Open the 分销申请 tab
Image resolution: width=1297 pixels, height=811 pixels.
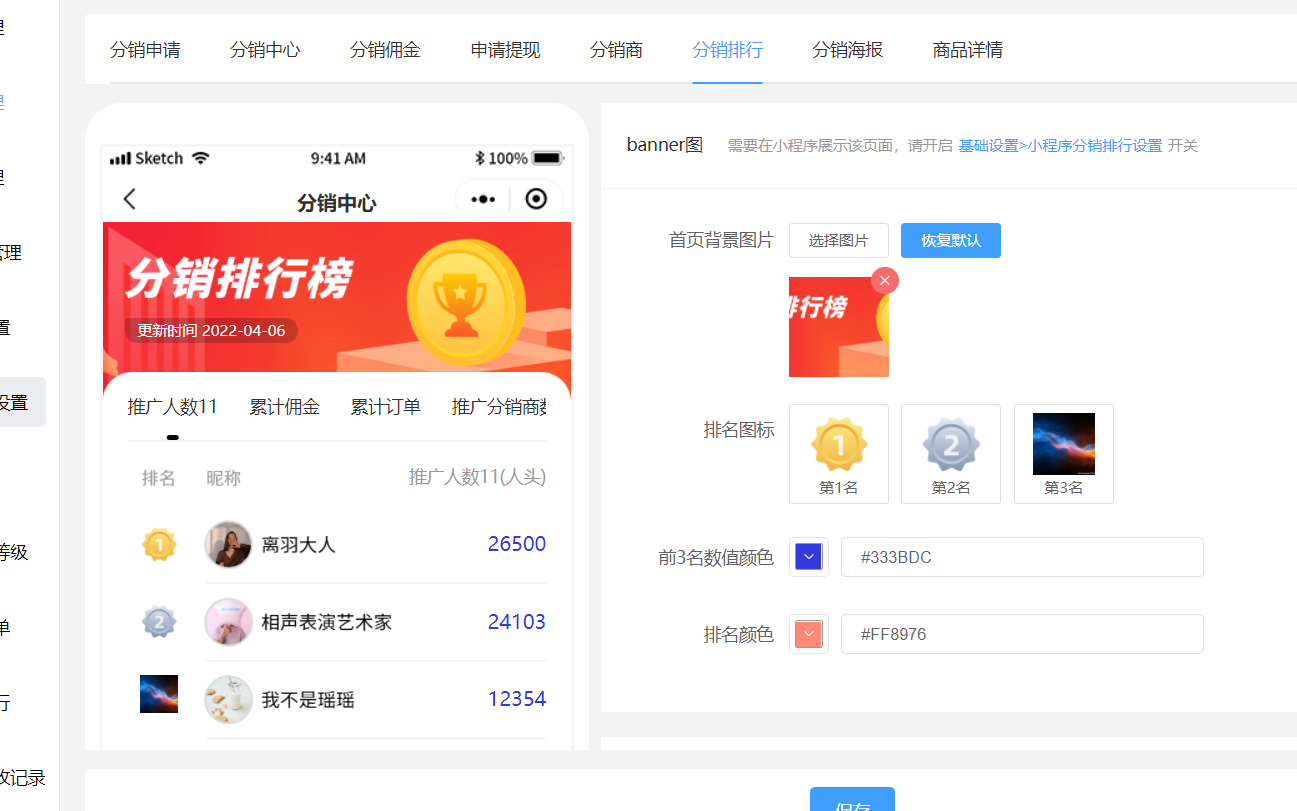pos(145,50)
